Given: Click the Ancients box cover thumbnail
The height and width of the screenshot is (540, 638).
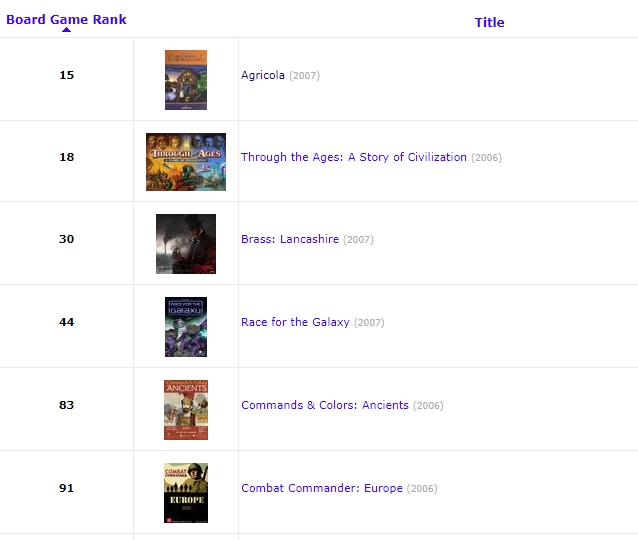Looking at the screenshot, I should pos(186,410).
